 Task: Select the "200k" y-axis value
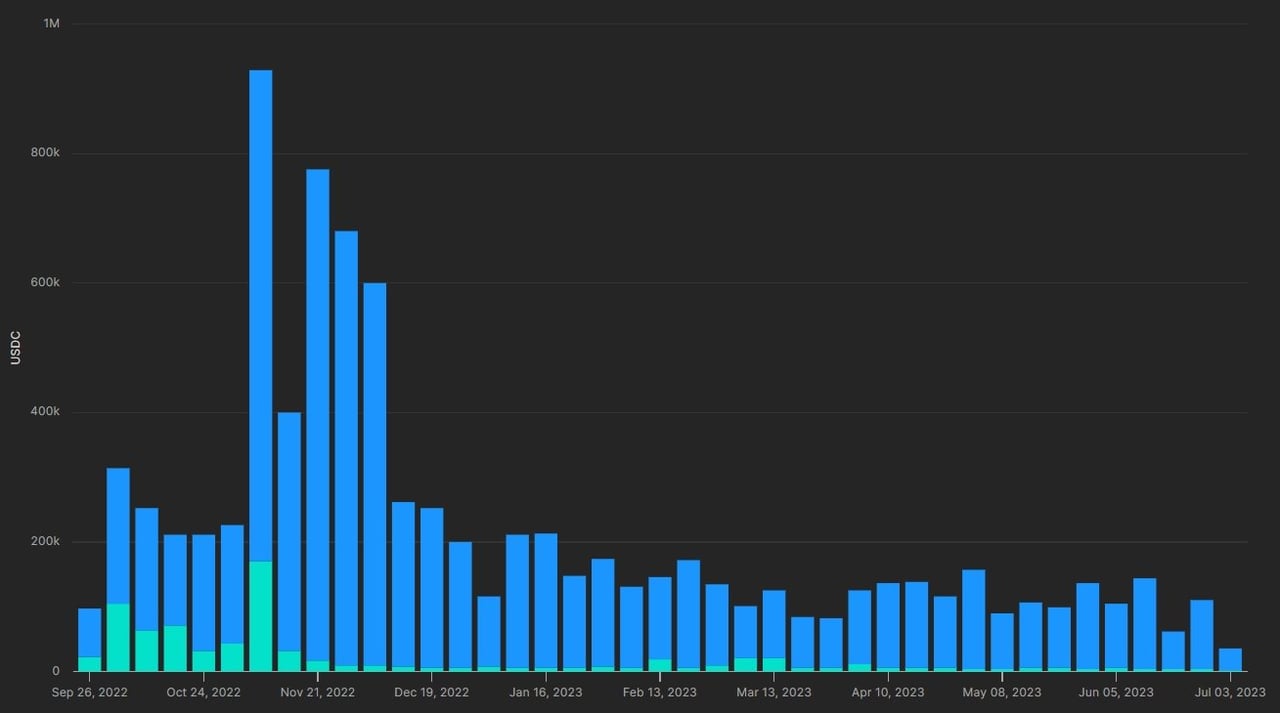(46, 541)
